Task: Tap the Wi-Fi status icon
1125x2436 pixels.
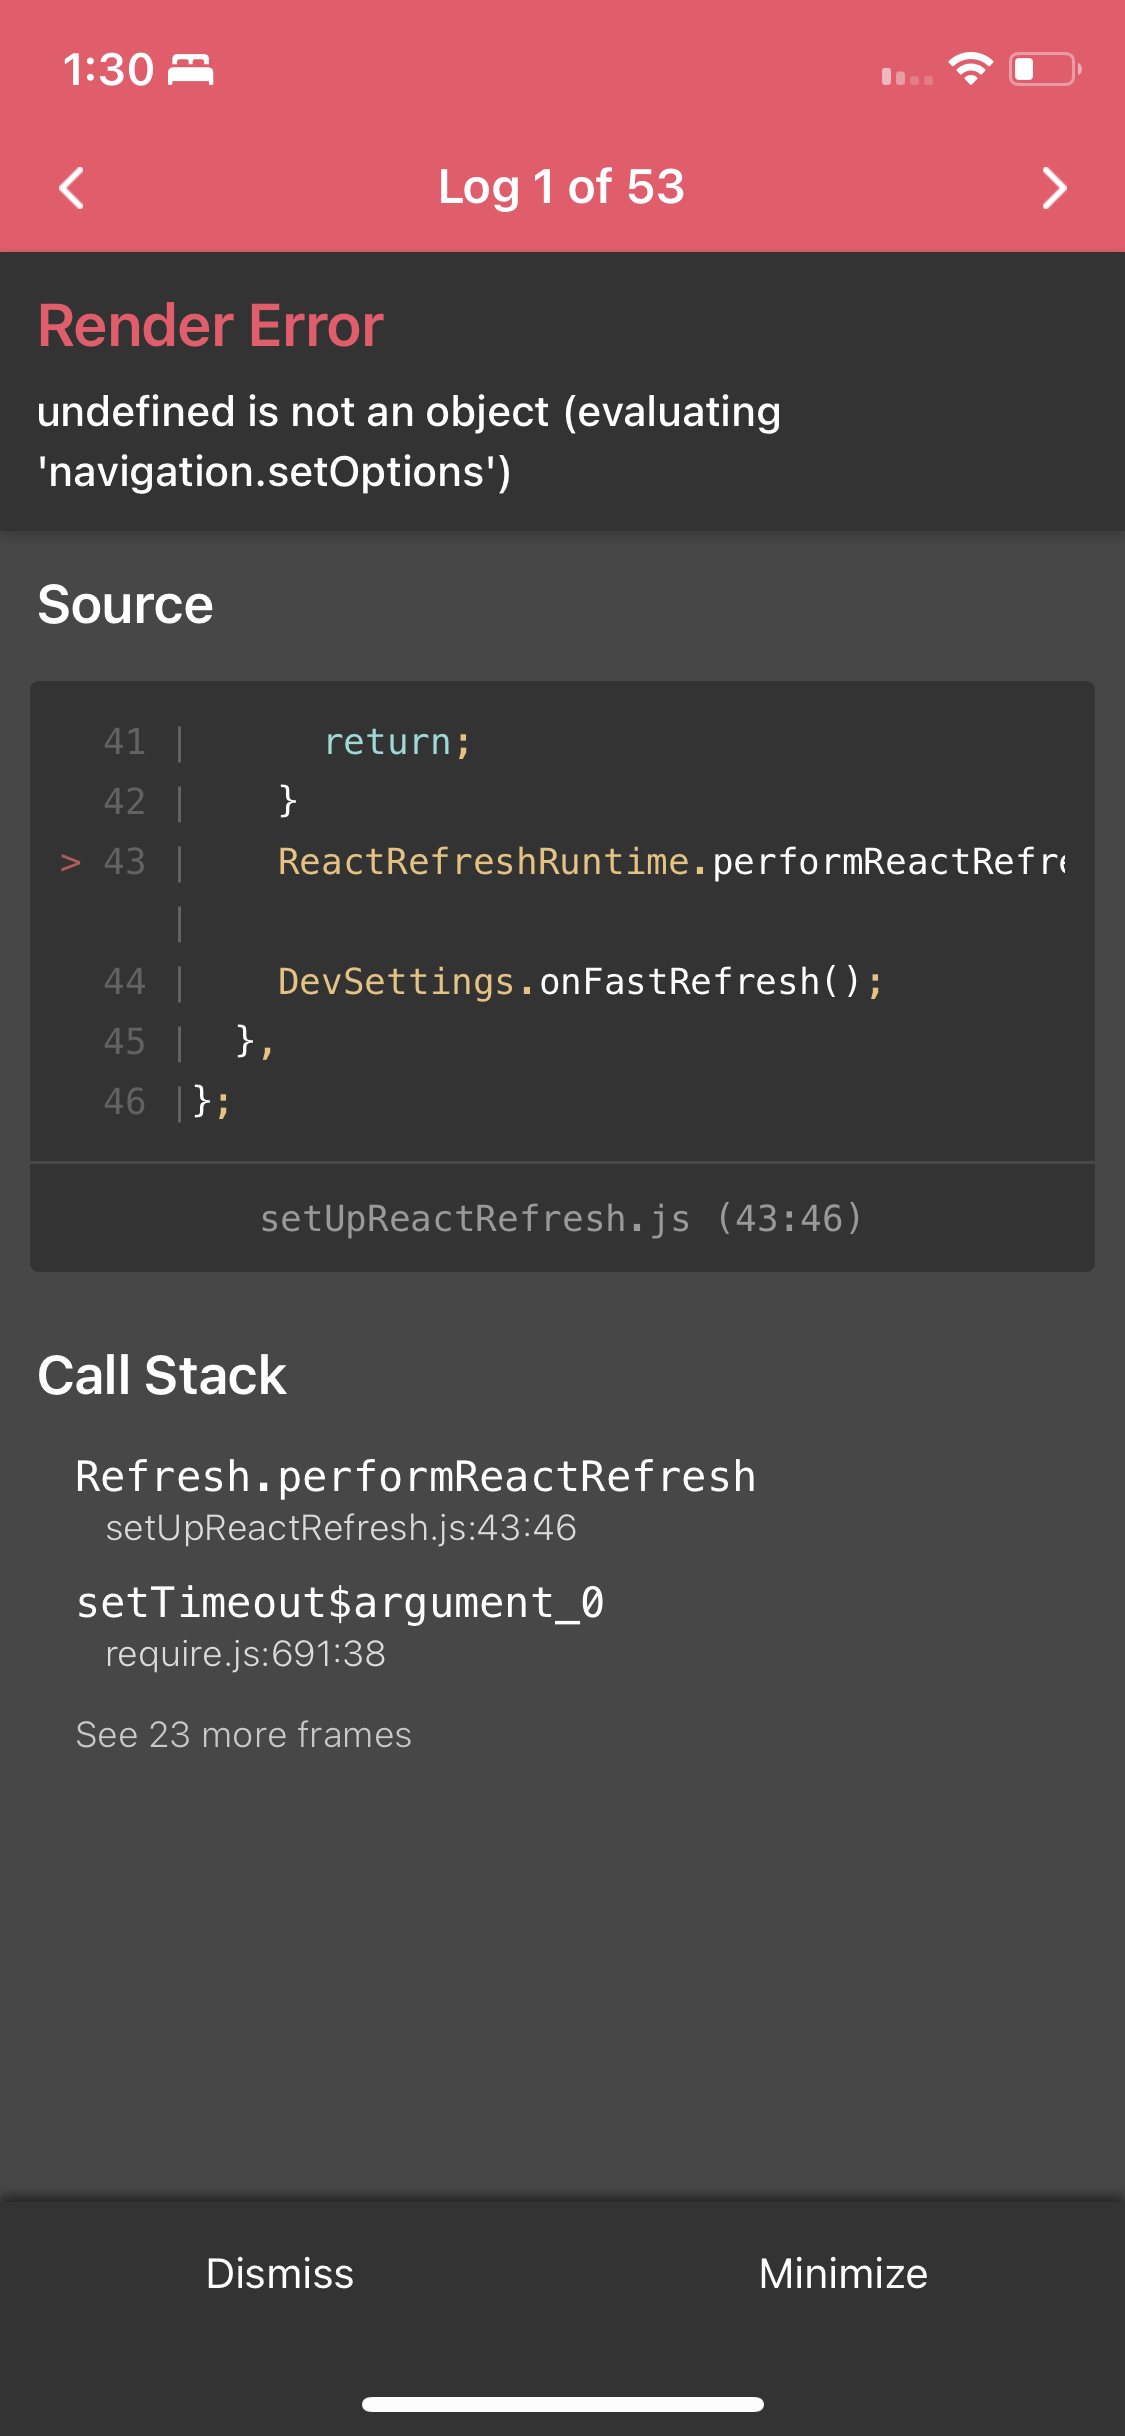Action: point(970,69)
